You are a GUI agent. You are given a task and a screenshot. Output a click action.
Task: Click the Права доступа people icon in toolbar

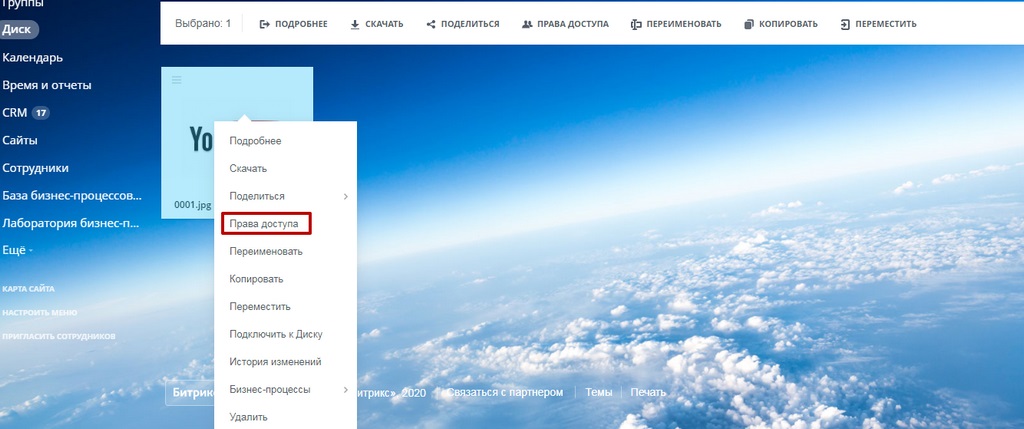click(x=528, y=24)
